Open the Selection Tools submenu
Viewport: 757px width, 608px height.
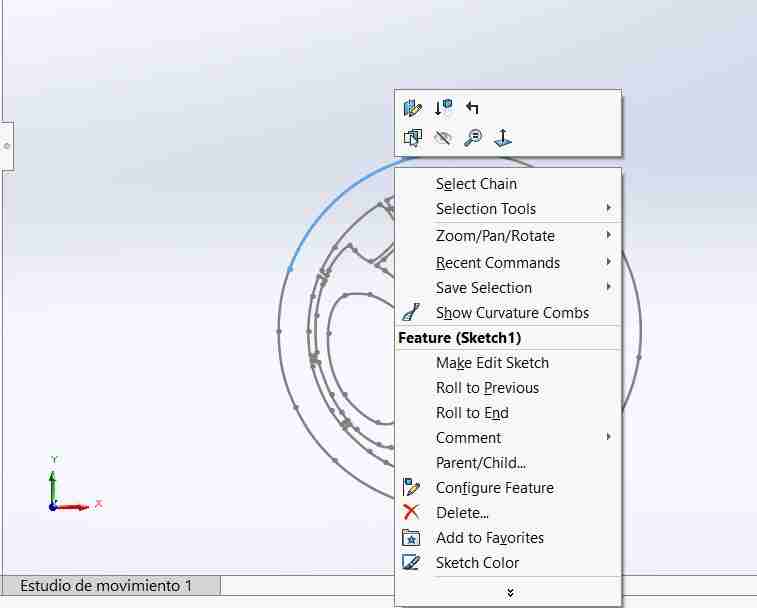pyautogui.click(x=508, y=209)
